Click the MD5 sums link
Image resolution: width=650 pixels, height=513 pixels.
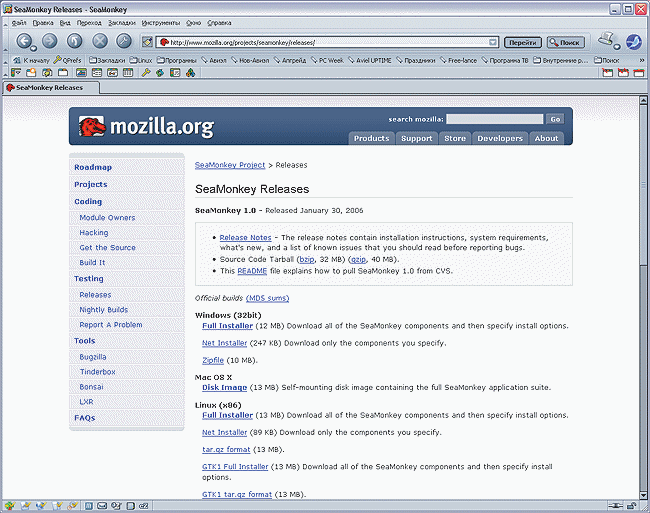(267, 298)
